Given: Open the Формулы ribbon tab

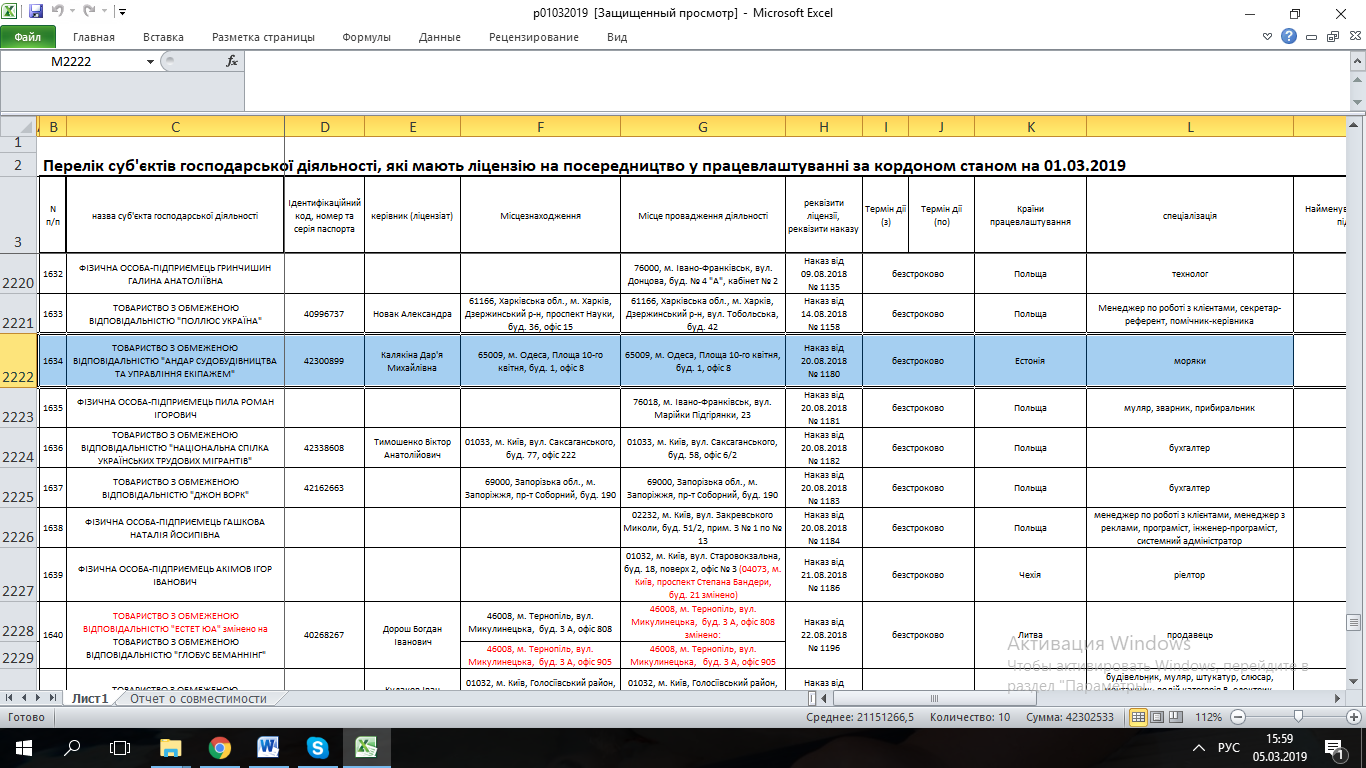Looking at the screenshot, I should (x=366, y=37).
